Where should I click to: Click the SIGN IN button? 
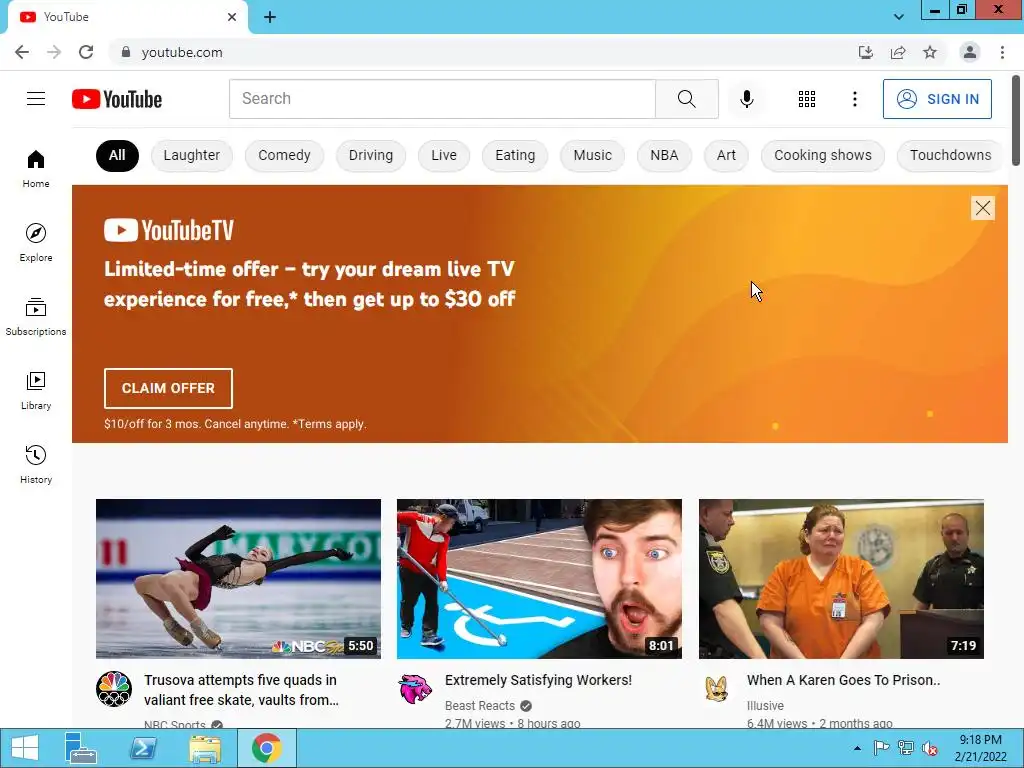click(937, 99)
